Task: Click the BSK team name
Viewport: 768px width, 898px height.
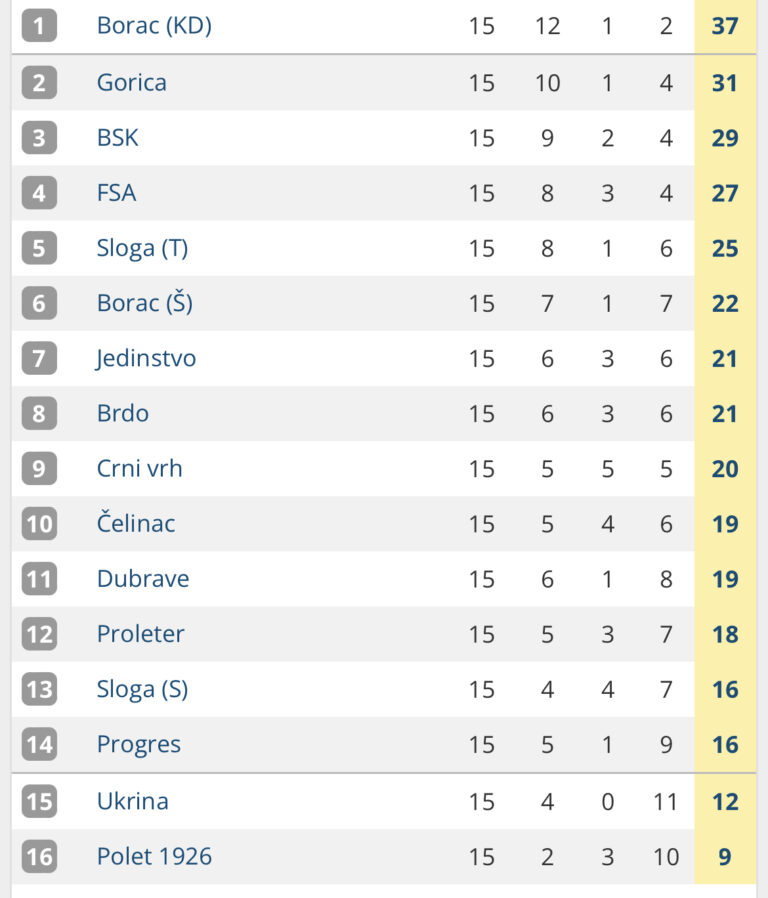Action: click(117, 138)
